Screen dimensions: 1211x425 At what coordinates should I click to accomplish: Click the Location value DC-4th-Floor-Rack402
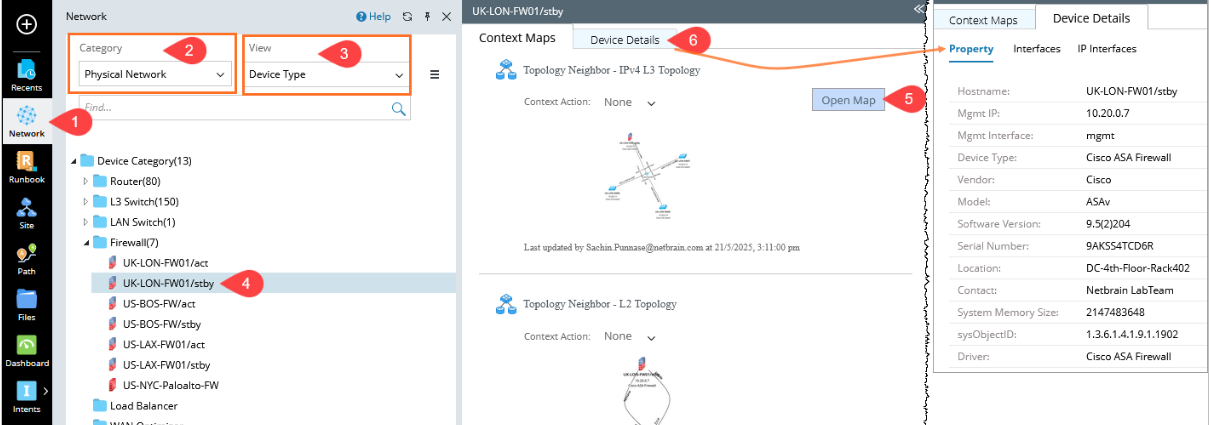pyautogui.click(x=1139, y=268)
